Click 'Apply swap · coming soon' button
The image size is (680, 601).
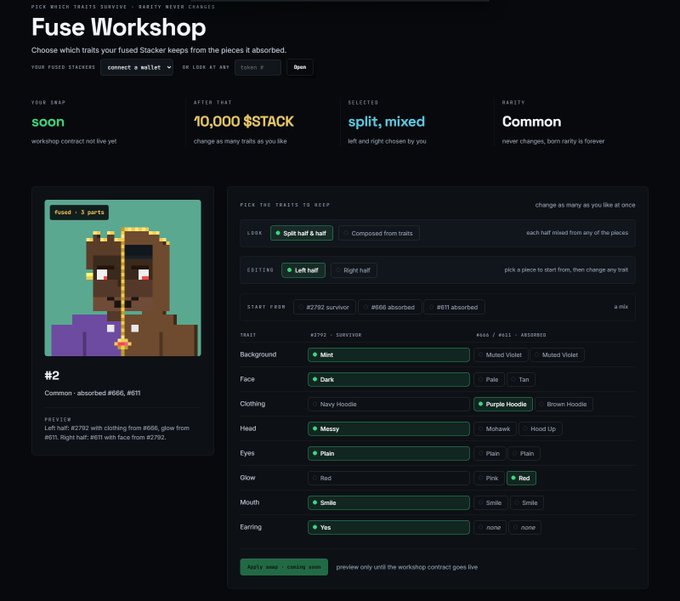284,567
